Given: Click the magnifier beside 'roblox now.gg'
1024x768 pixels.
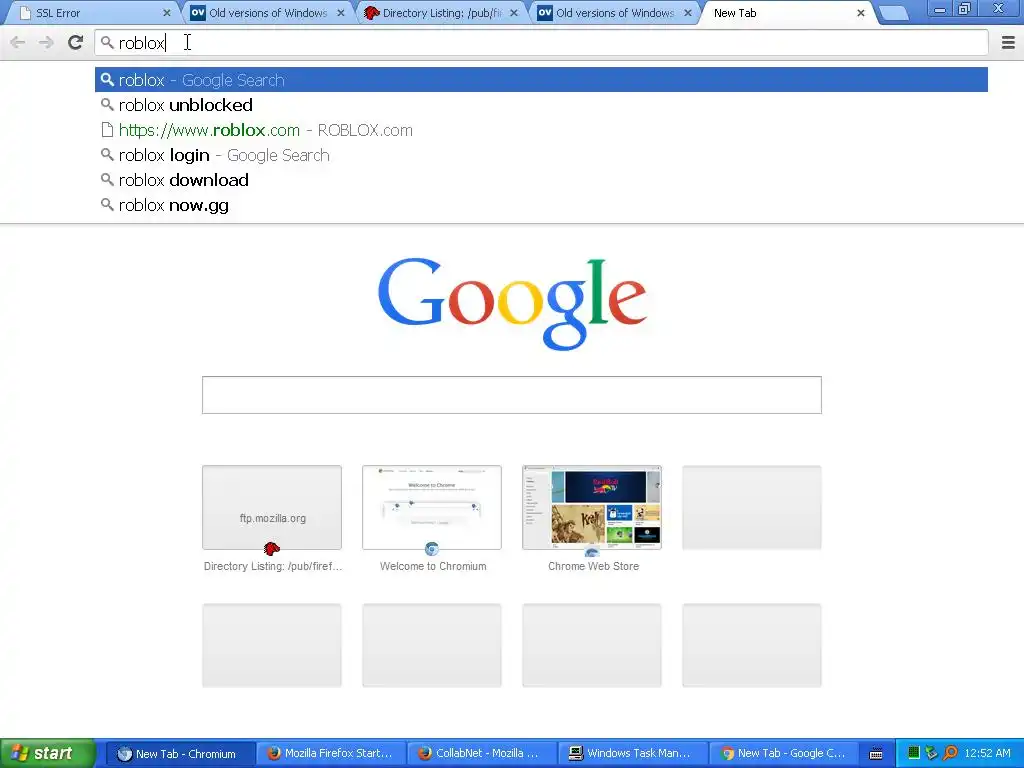Looking at the screenshot, I should tap(107, 204).
